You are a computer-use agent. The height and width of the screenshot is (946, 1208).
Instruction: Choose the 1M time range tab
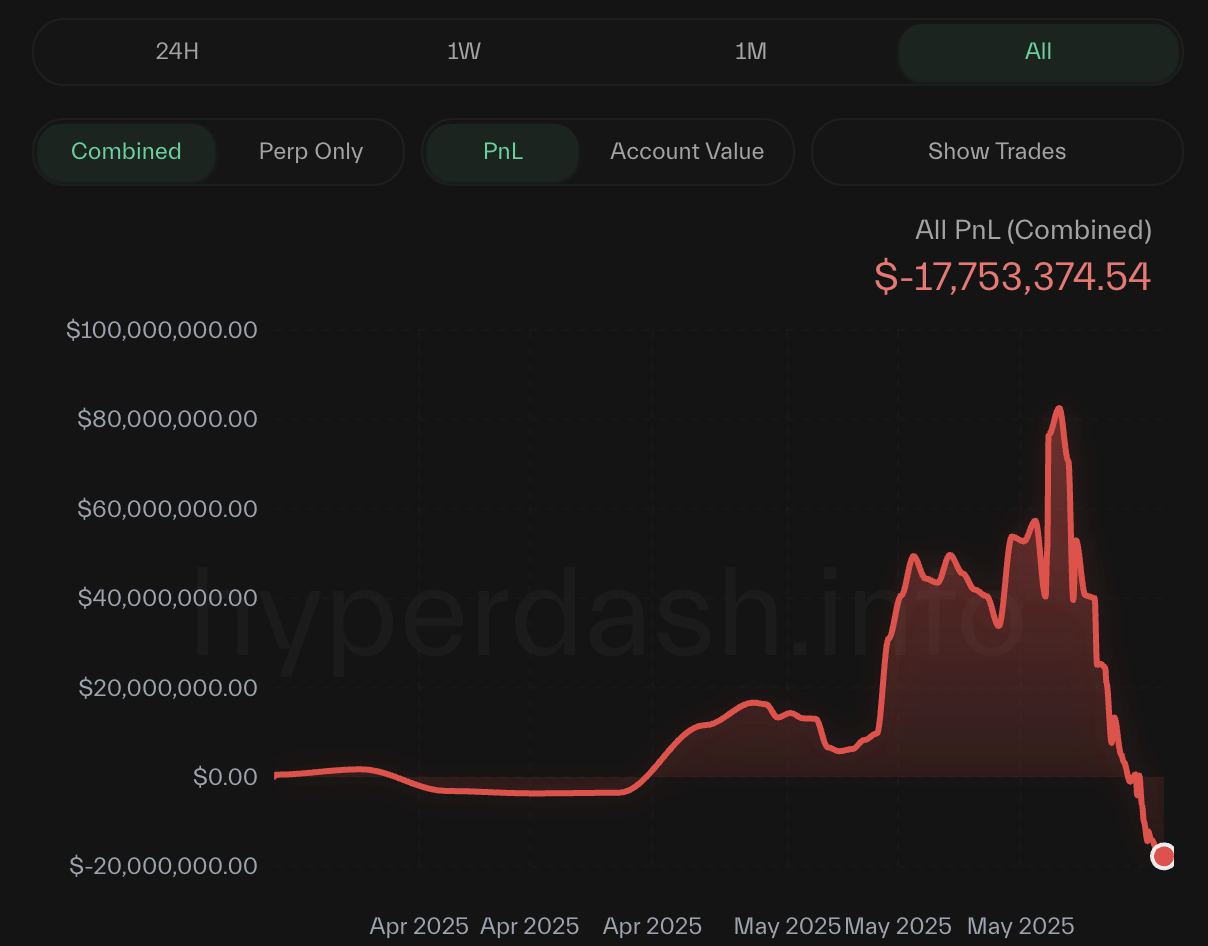751,51
